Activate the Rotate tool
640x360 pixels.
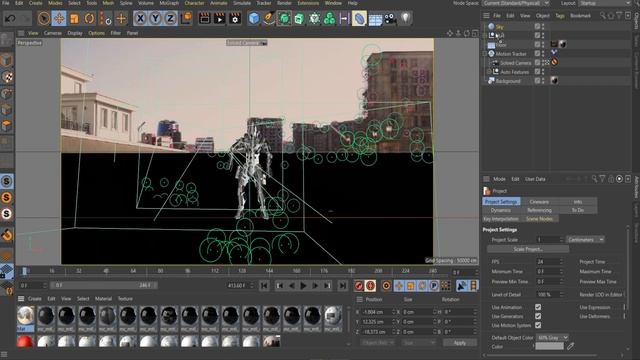[89, 18]
